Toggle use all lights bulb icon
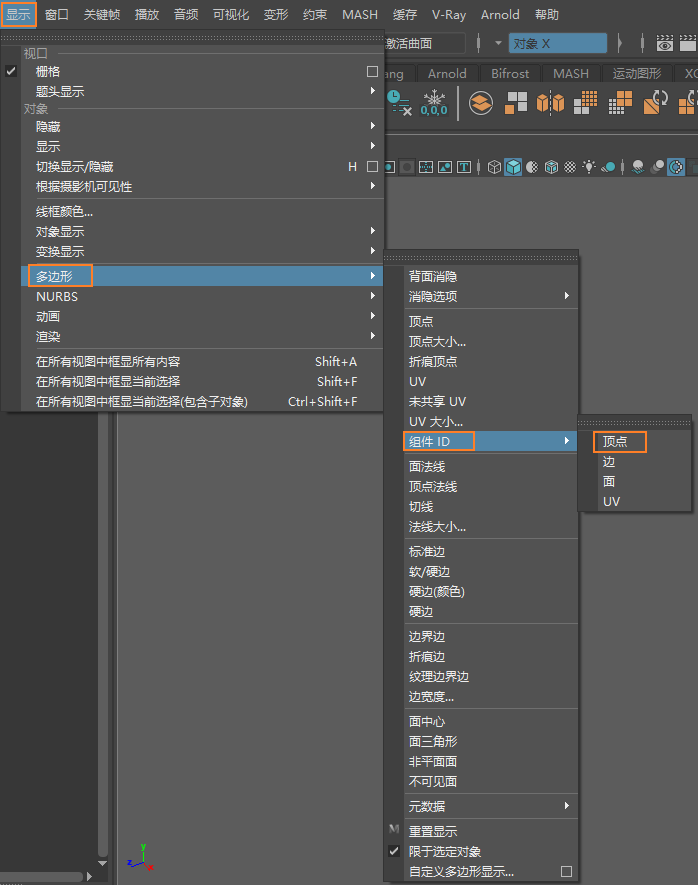698x885 pixels. (x=589, y=167)
